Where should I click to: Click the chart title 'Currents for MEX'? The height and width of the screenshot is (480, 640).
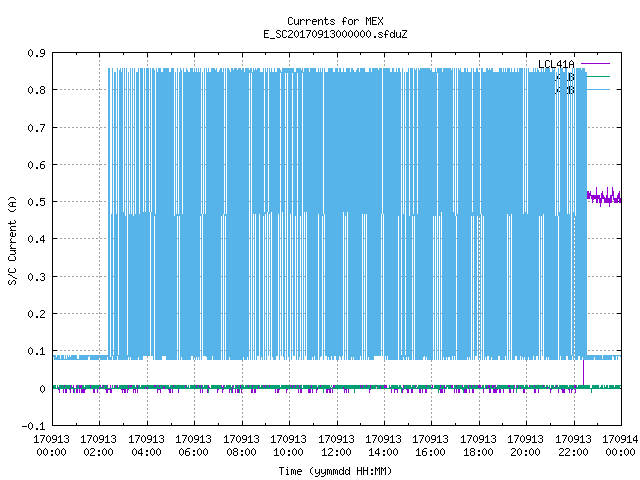335,21
